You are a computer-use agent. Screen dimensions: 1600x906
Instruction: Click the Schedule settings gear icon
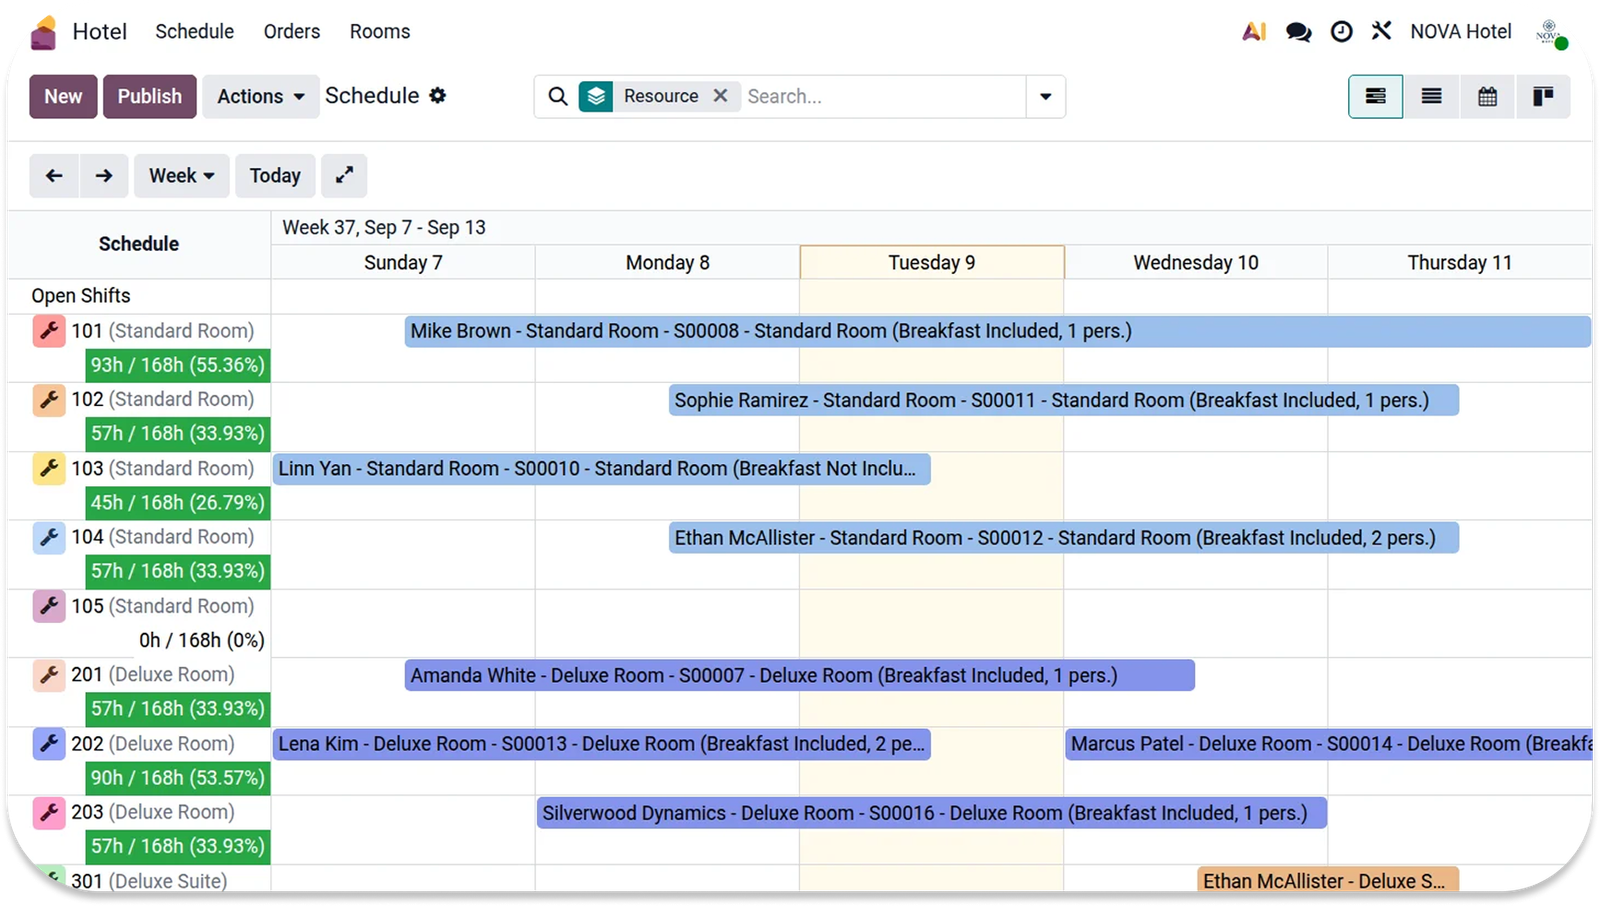point(437,96)
